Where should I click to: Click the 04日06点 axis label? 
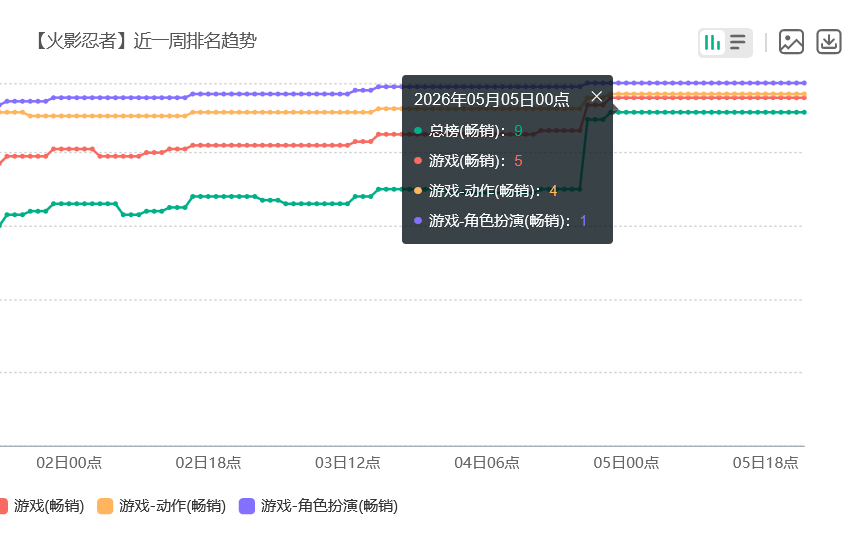pos(487,463)
